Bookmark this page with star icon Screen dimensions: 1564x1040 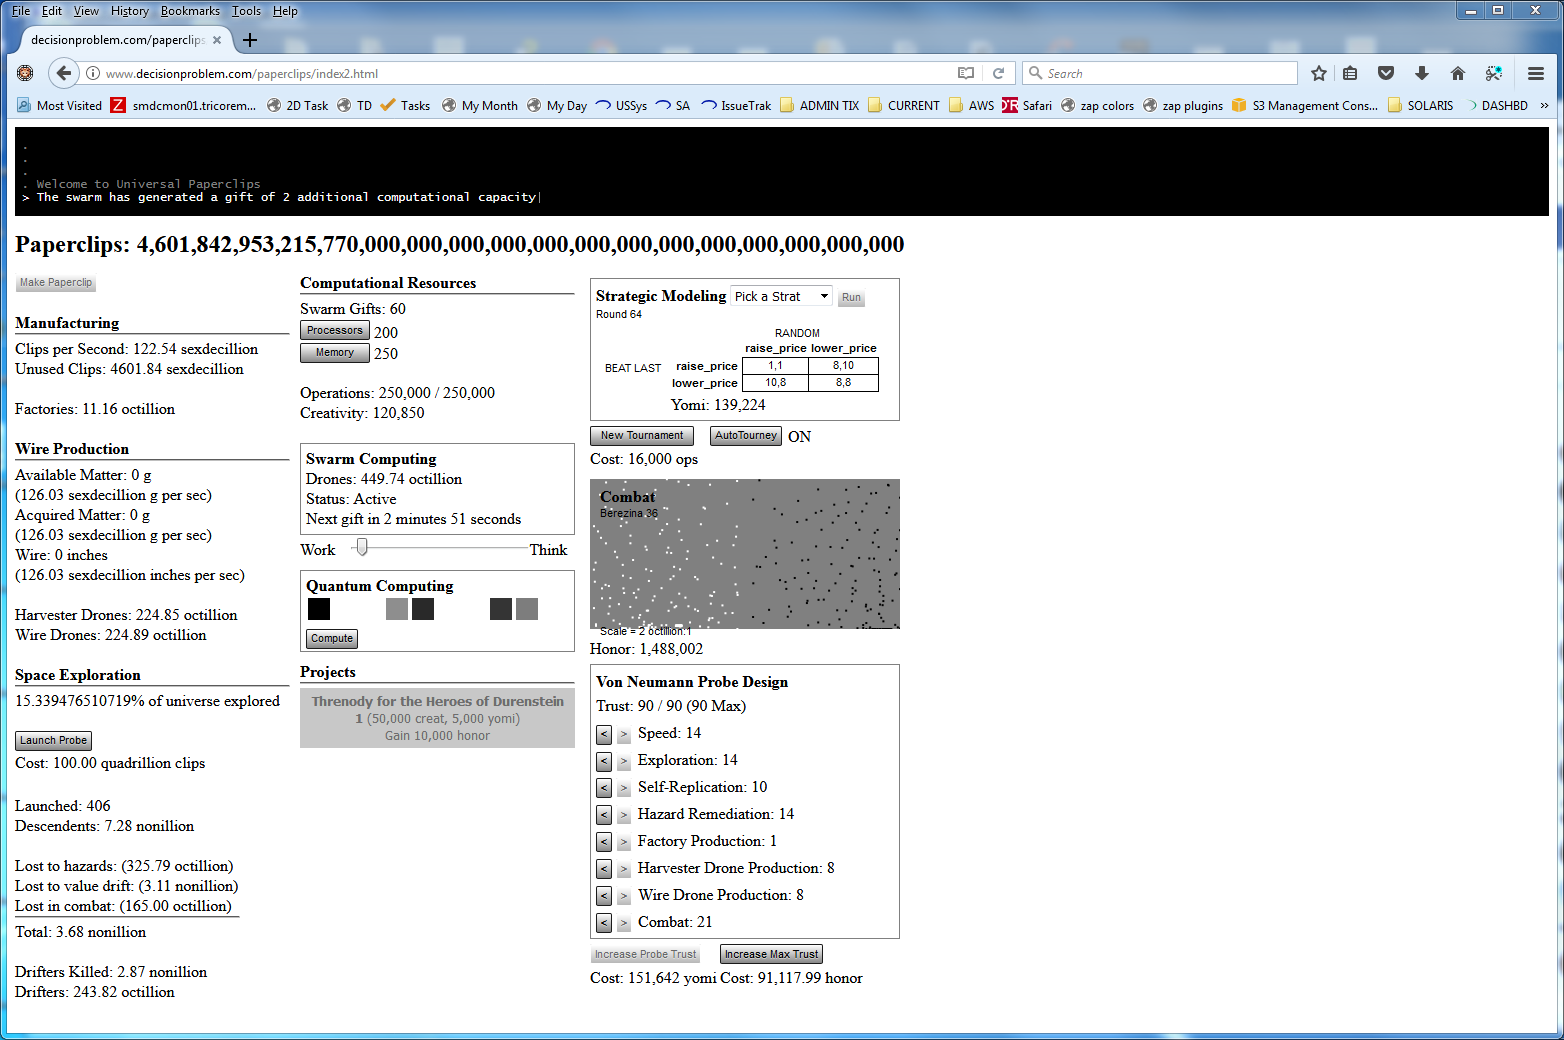[x=1319, y=73]
